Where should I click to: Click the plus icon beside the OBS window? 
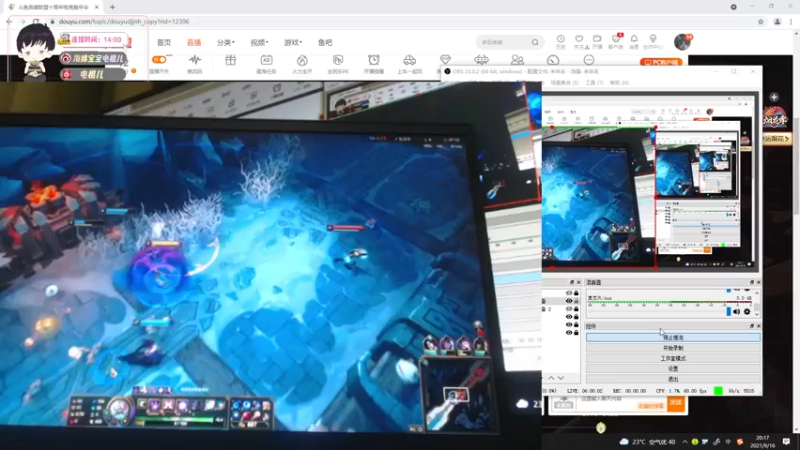click(774, 97)
